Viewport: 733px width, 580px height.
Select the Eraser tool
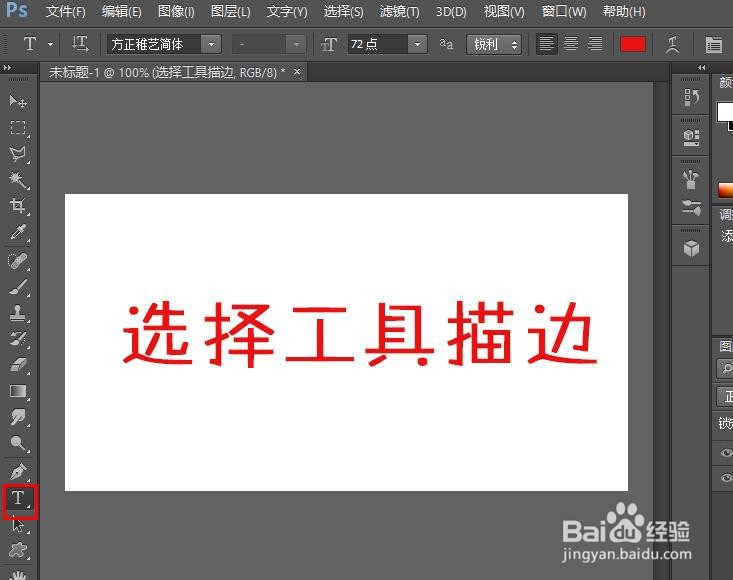tap(18, 365)
